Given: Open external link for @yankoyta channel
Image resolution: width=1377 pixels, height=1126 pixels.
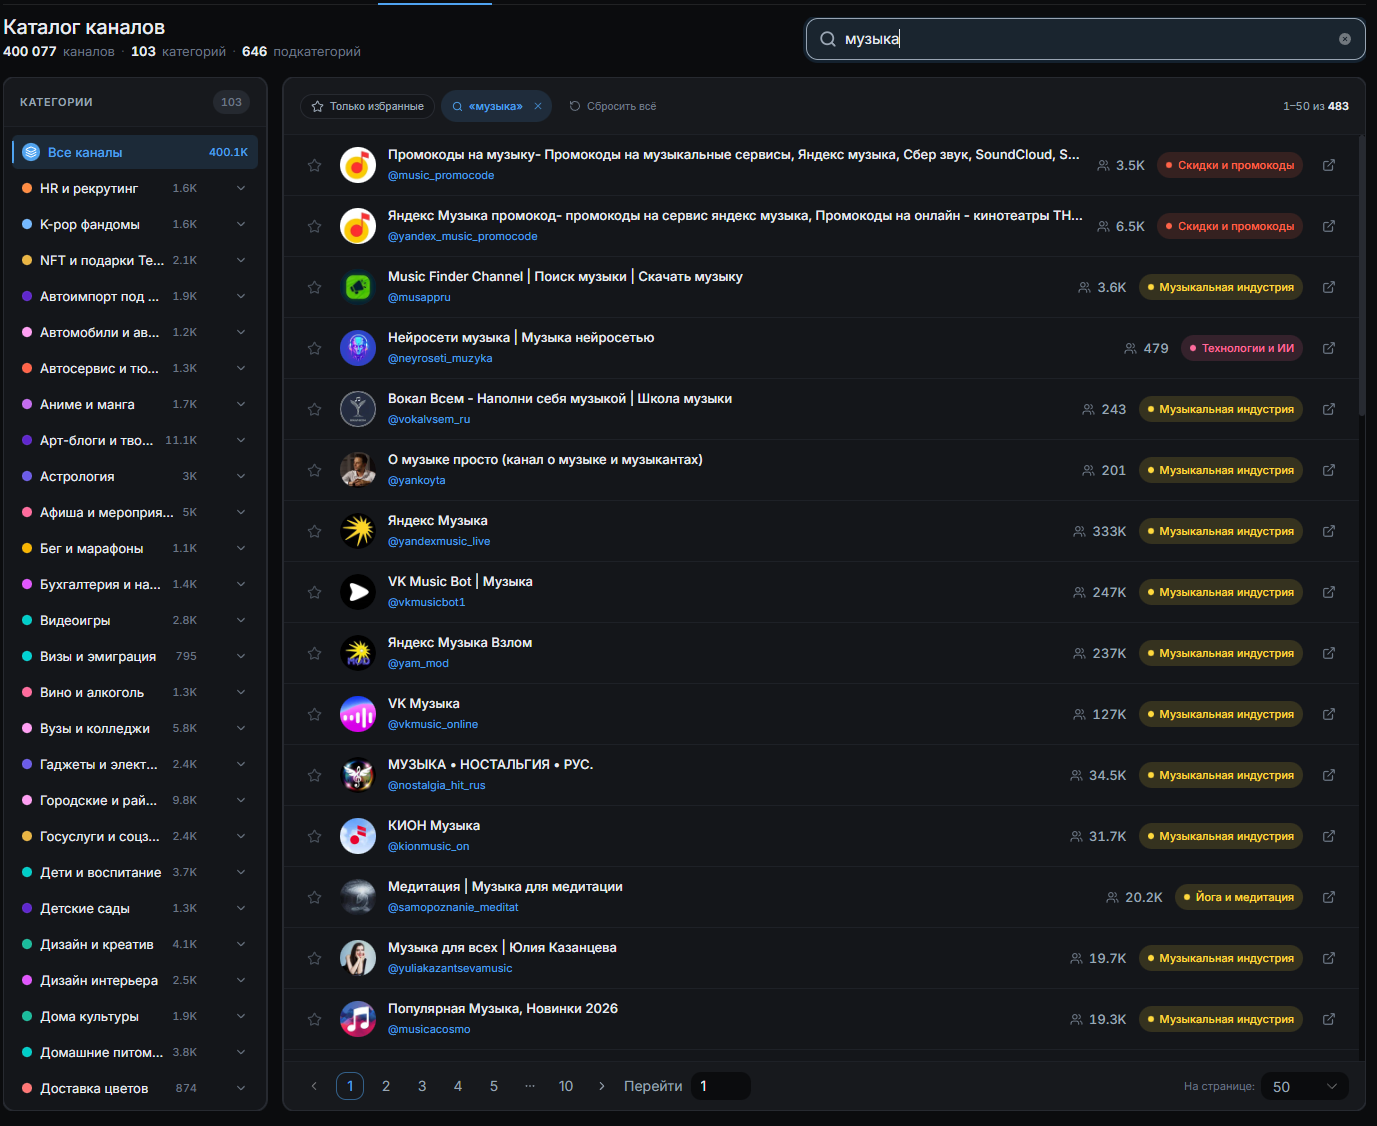Looking at the screenshot, I should click(1329, 470).
